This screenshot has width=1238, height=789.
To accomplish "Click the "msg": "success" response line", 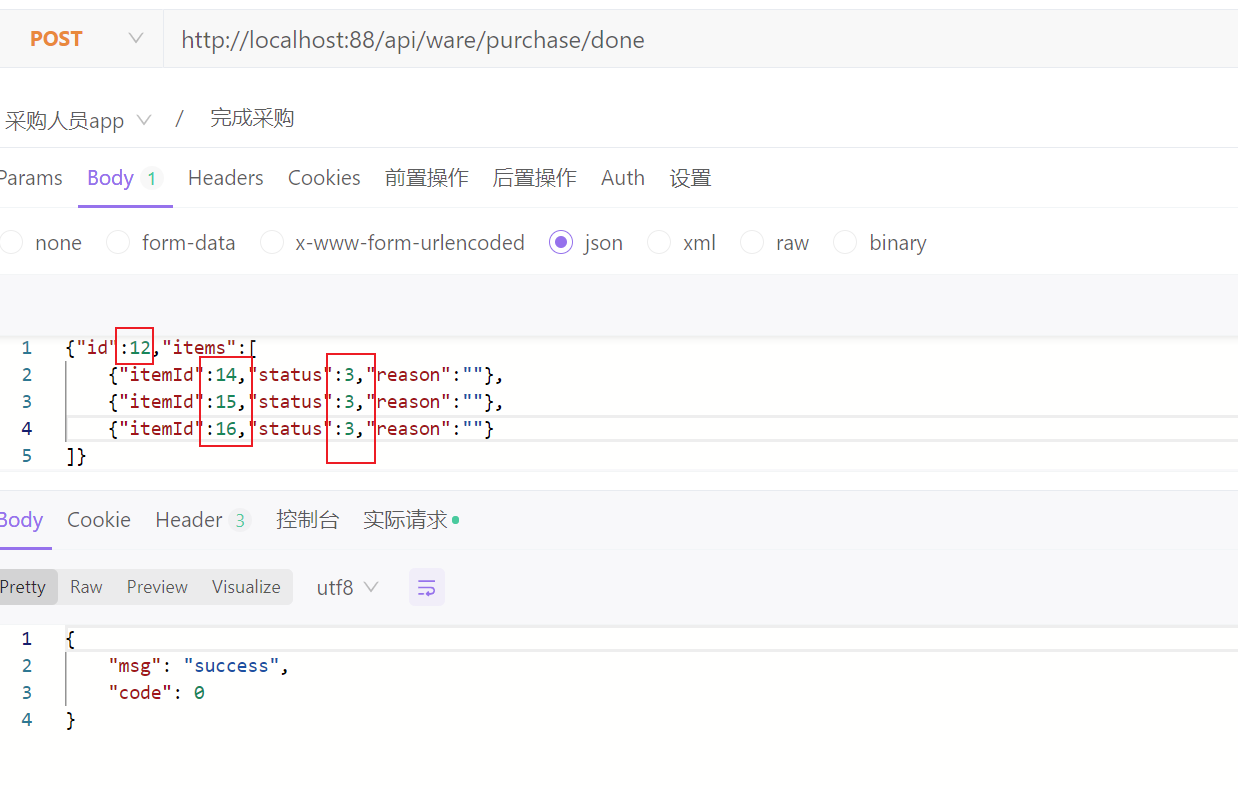I will click(x=199, y=666).
